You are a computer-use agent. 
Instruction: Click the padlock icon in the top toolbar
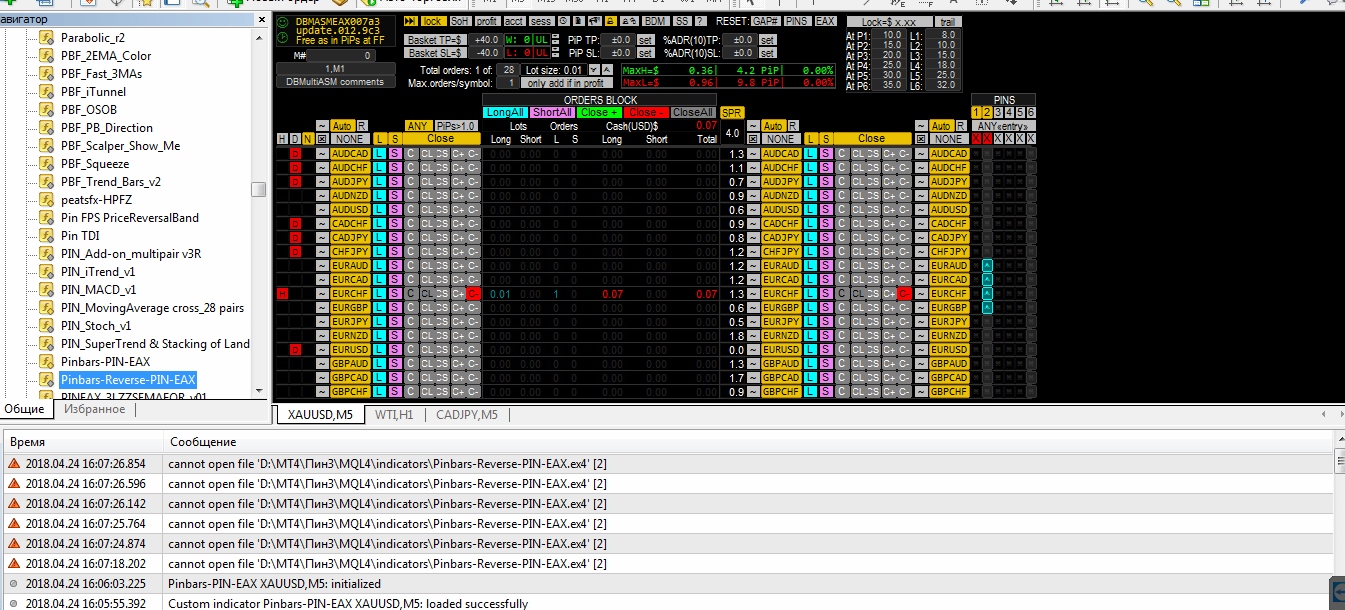click(x=611, y=21)
